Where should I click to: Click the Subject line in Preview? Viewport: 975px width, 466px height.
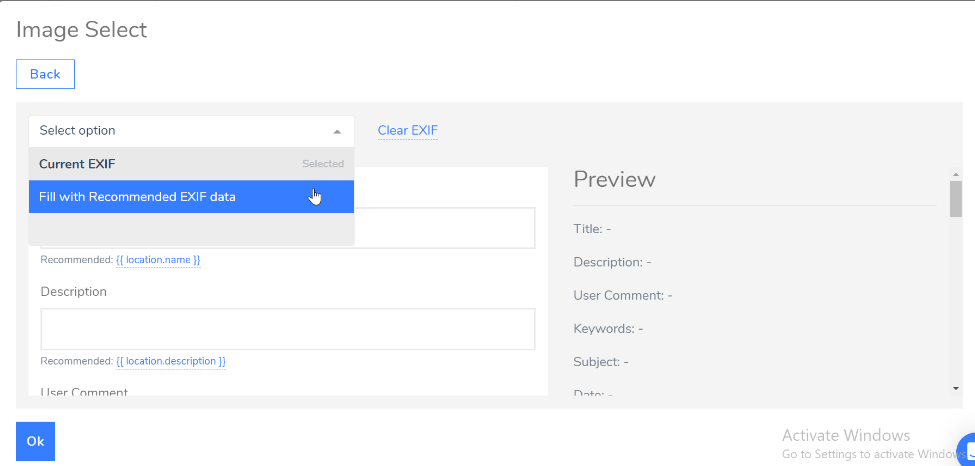point(600,361)
